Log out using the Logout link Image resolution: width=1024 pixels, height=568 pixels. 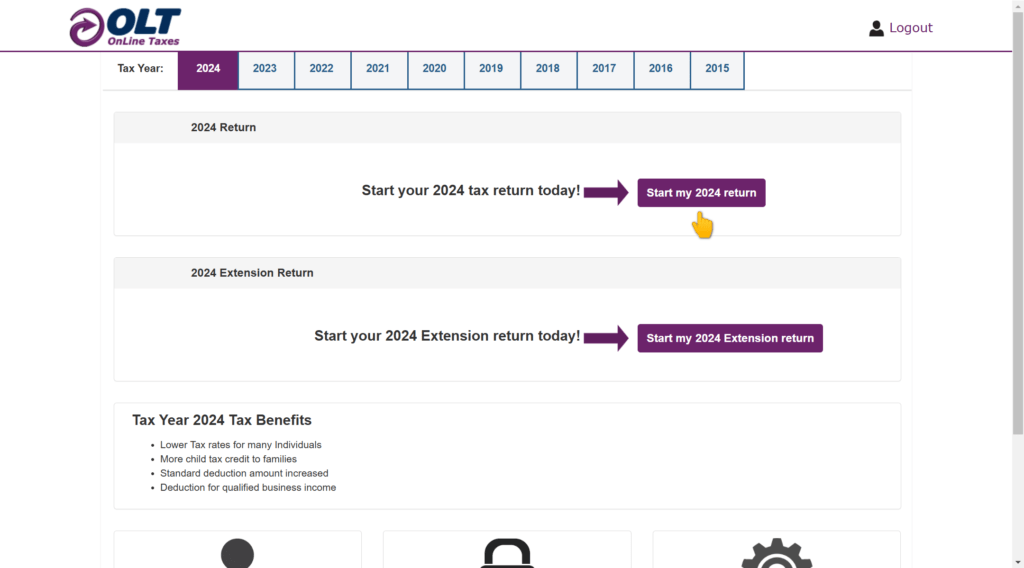pyautogui.click(x=910, y=28)
